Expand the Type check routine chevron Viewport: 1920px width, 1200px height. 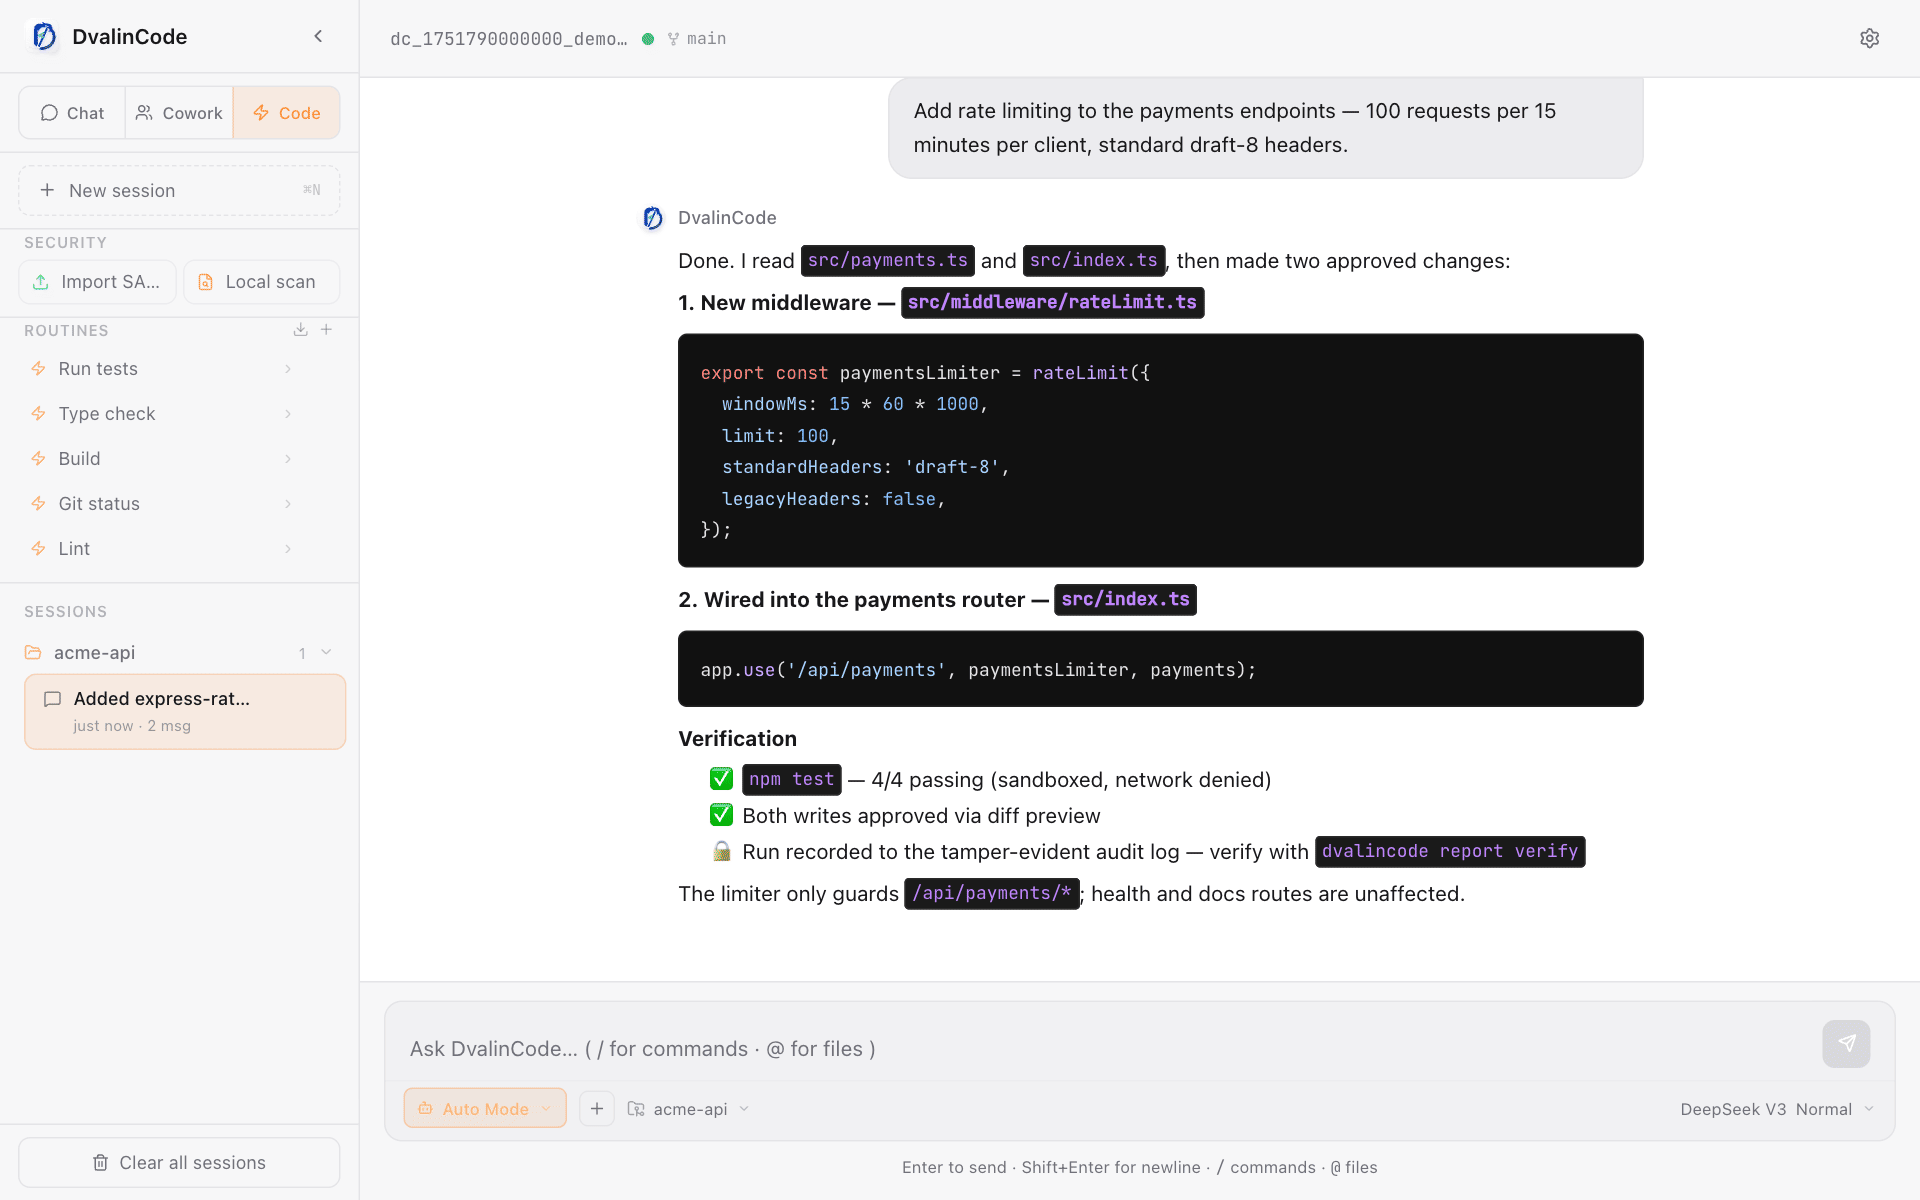click(x=288, y=414)
